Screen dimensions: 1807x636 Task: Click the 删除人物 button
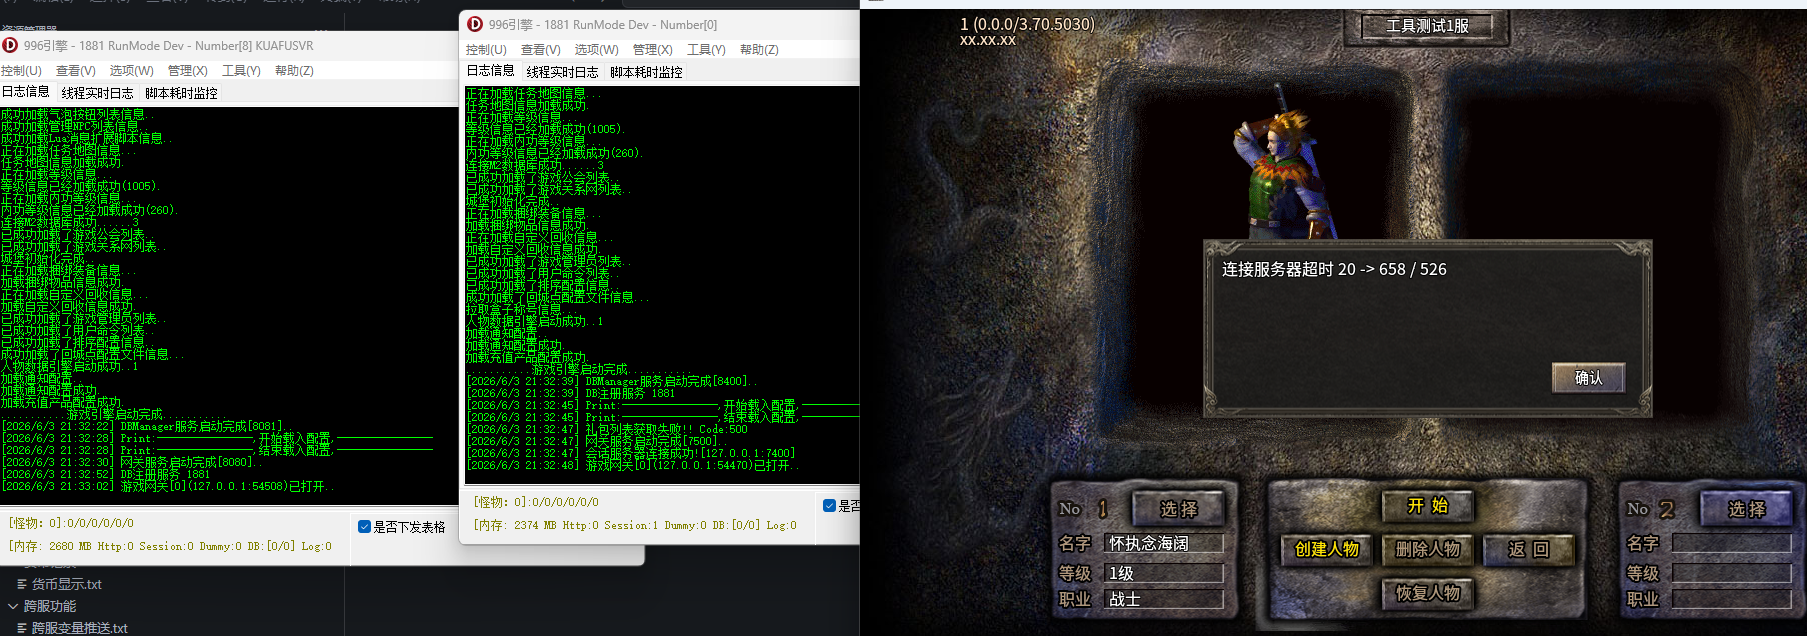pyautogui.click(x=1427, y=549)
